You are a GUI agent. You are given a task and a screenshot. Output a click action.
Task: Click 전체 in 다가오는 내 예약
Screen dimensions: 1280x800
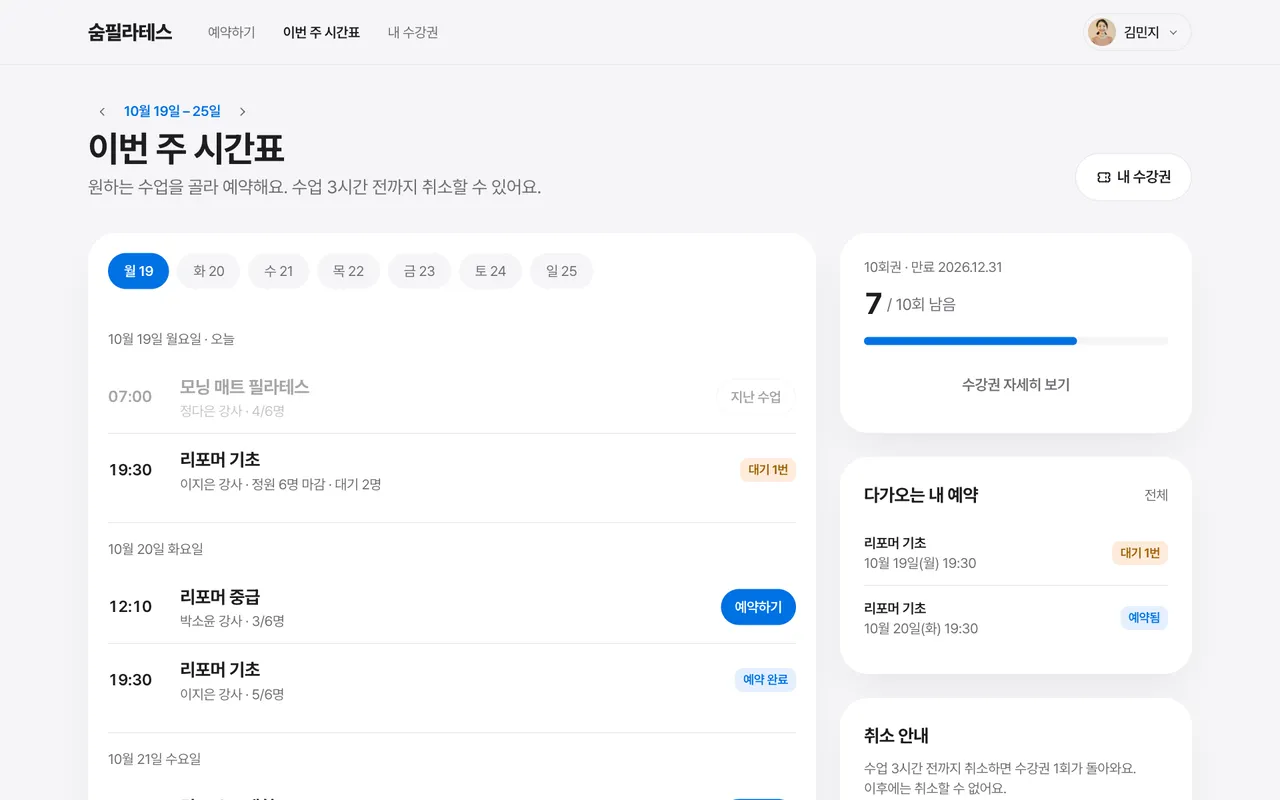click(x=1156, y=495)
